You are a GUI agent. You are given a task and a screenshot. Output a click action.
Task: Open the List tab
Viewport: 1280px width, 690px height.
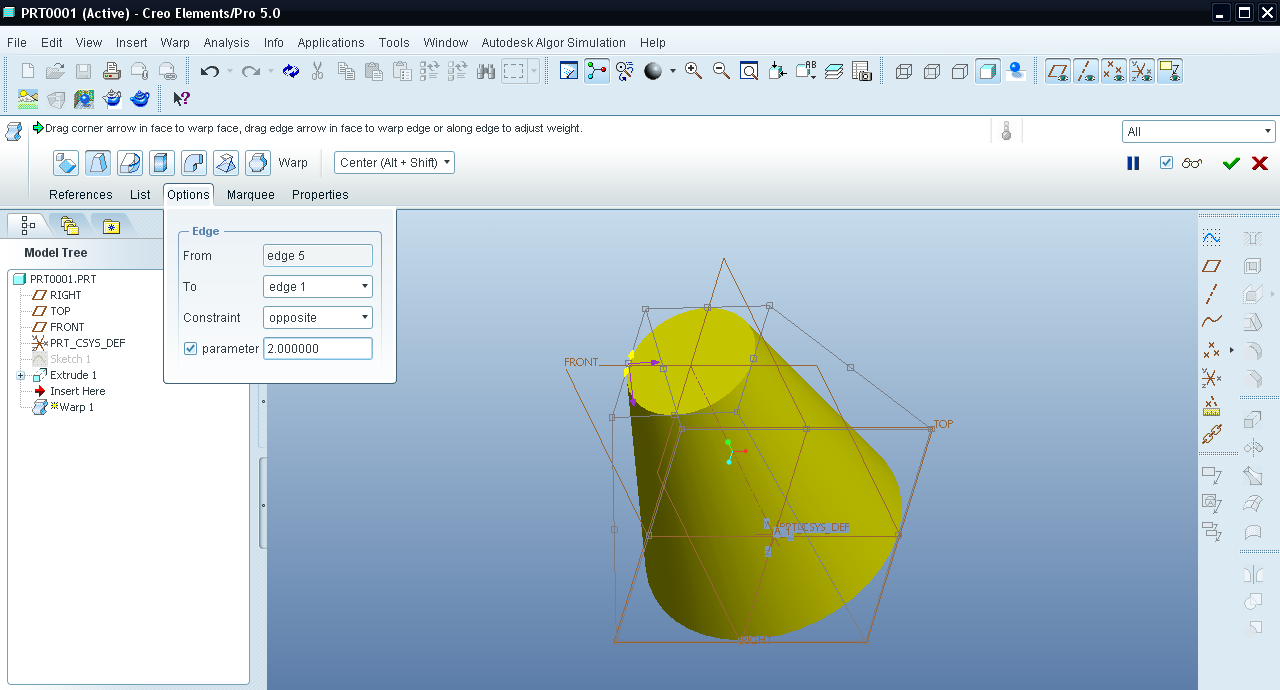point(140,195)
